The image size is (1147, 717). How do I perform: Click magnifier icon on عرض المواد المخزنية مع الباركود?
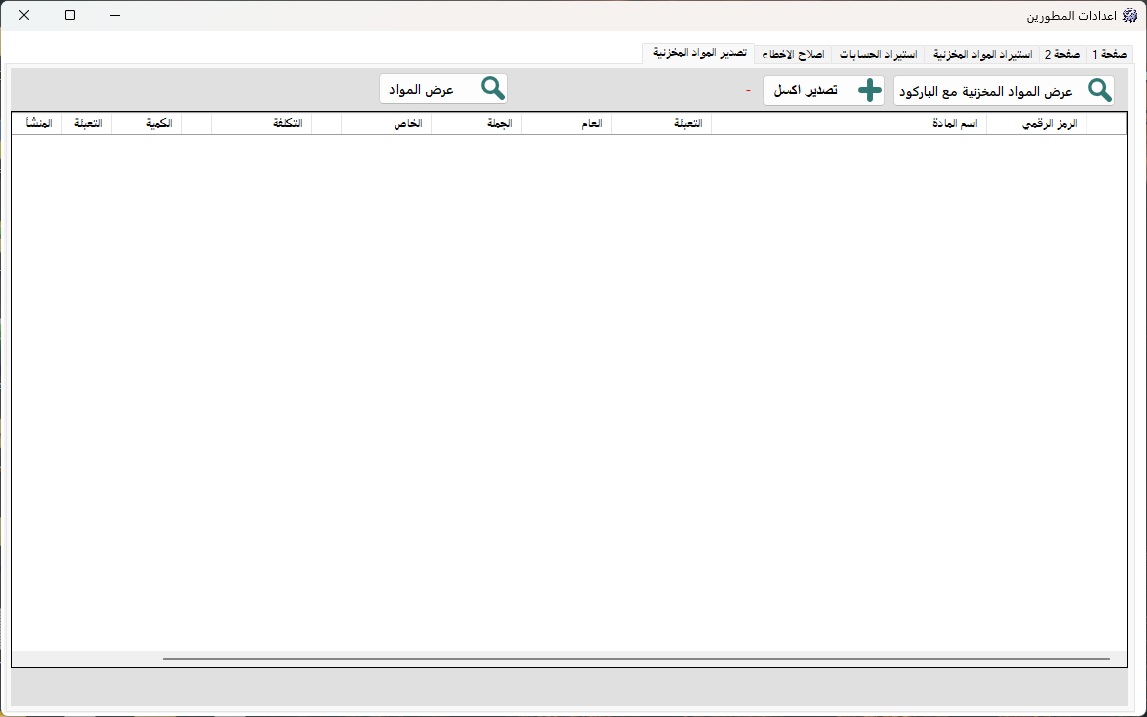point(1099,90)
